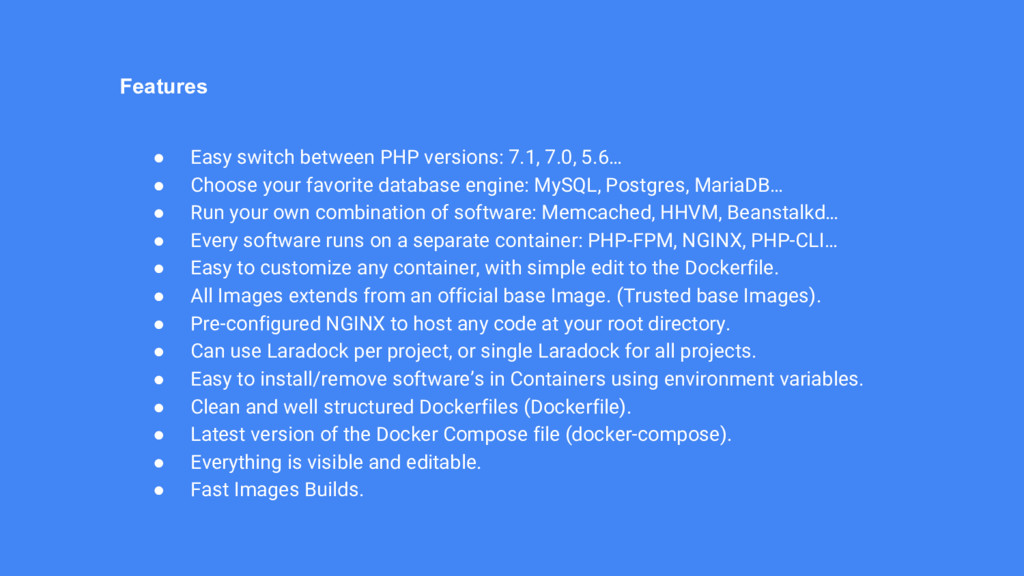Screen dimensions: 1024x576
Task: Click the bullet before the database engine line
Action: (159, 185)
